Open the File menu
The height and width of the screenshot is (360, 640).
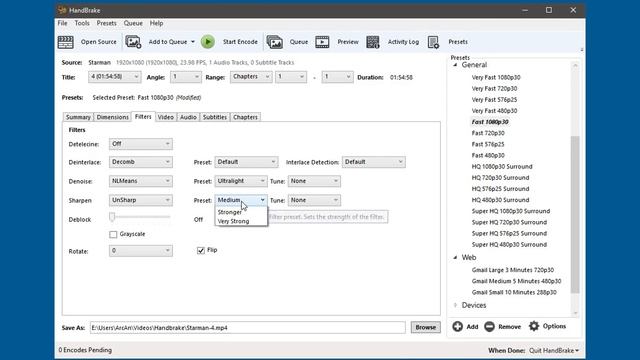[62, 23]
